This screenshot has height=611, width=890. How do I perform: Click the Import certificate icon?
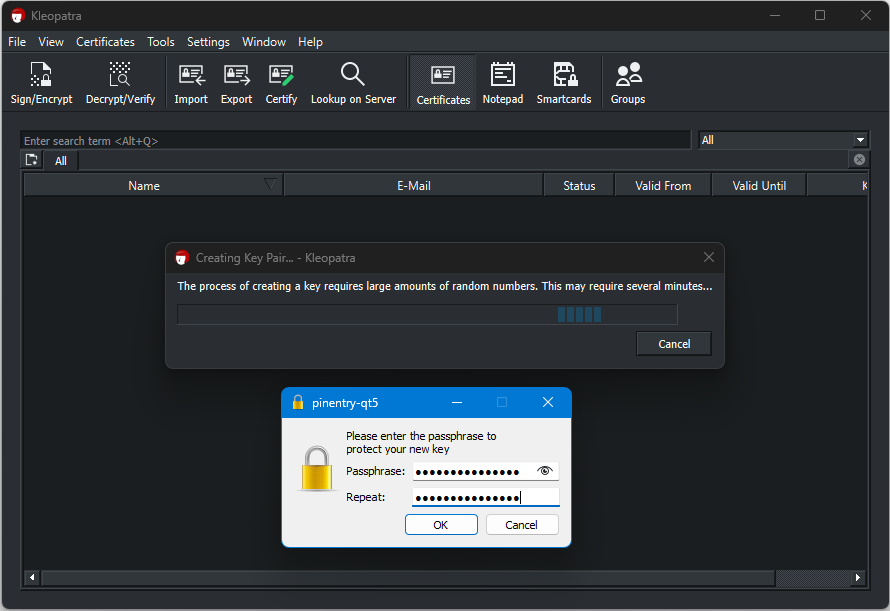point(191,83)
